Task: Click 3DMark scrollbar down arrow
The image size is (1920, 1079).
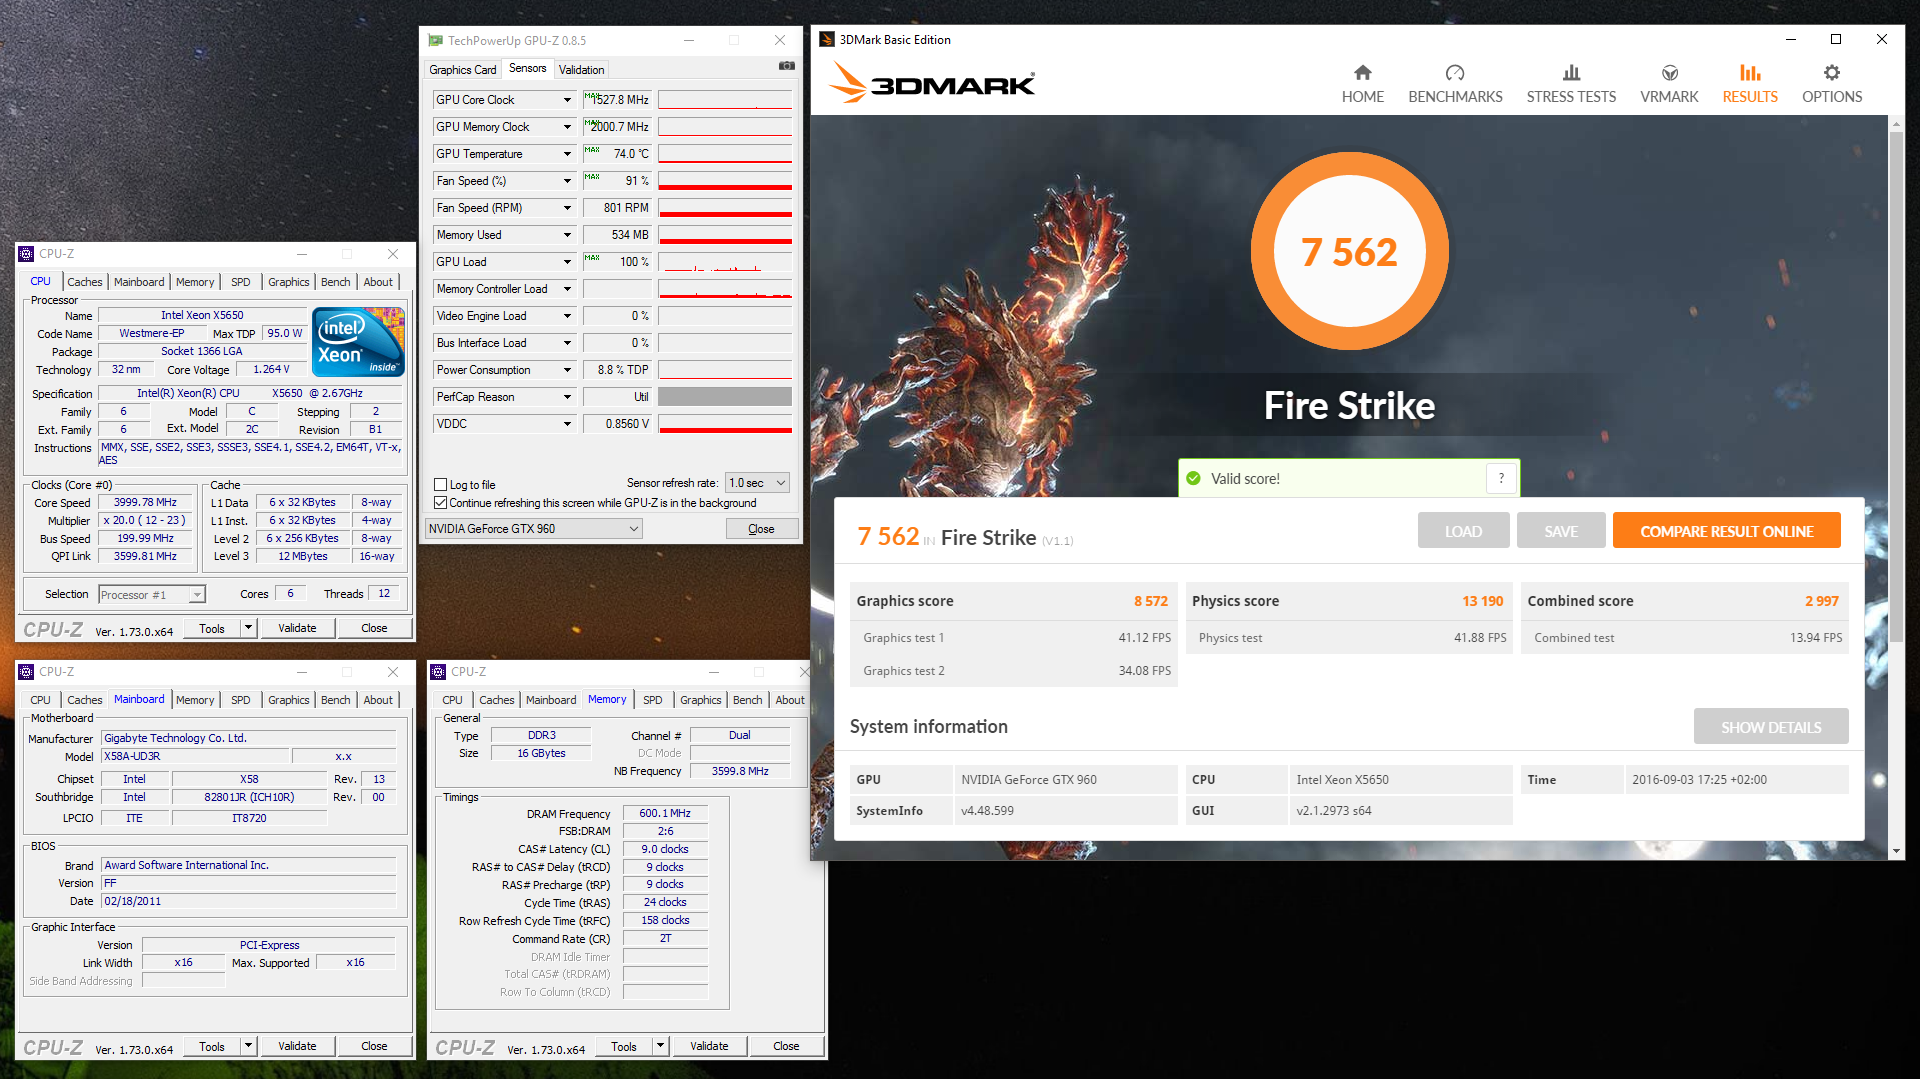Action: click(x=1896, y=851)
